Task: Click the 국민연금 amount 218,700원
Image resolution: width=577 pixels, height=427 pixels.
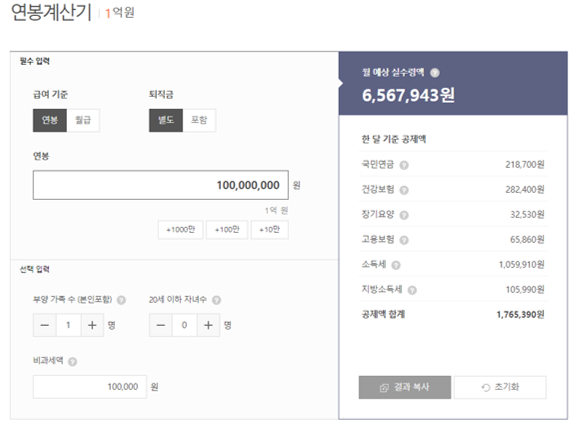Action: pyautogui.click(x=525, y=165)
